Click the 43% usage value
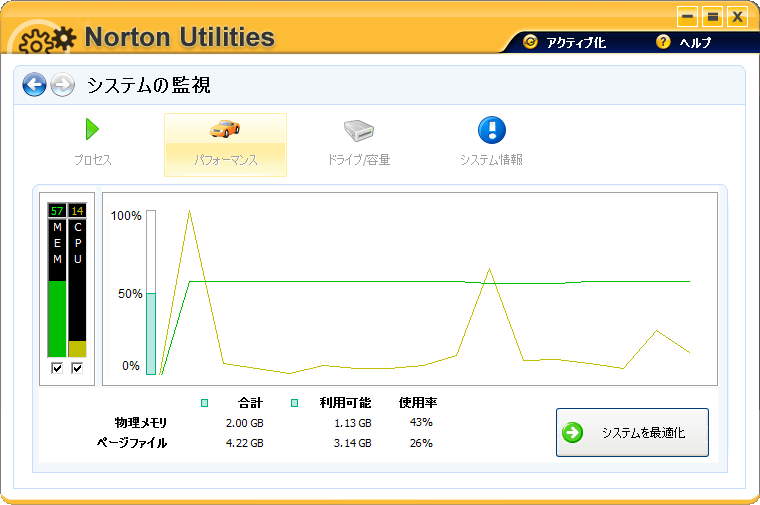The image size is (760, 505). click(421, 423)
